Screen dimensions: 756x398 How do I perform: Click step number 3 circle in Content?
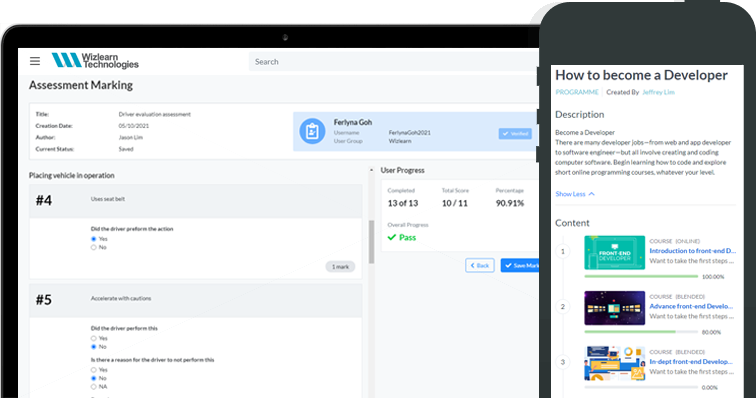pos(563,362)
